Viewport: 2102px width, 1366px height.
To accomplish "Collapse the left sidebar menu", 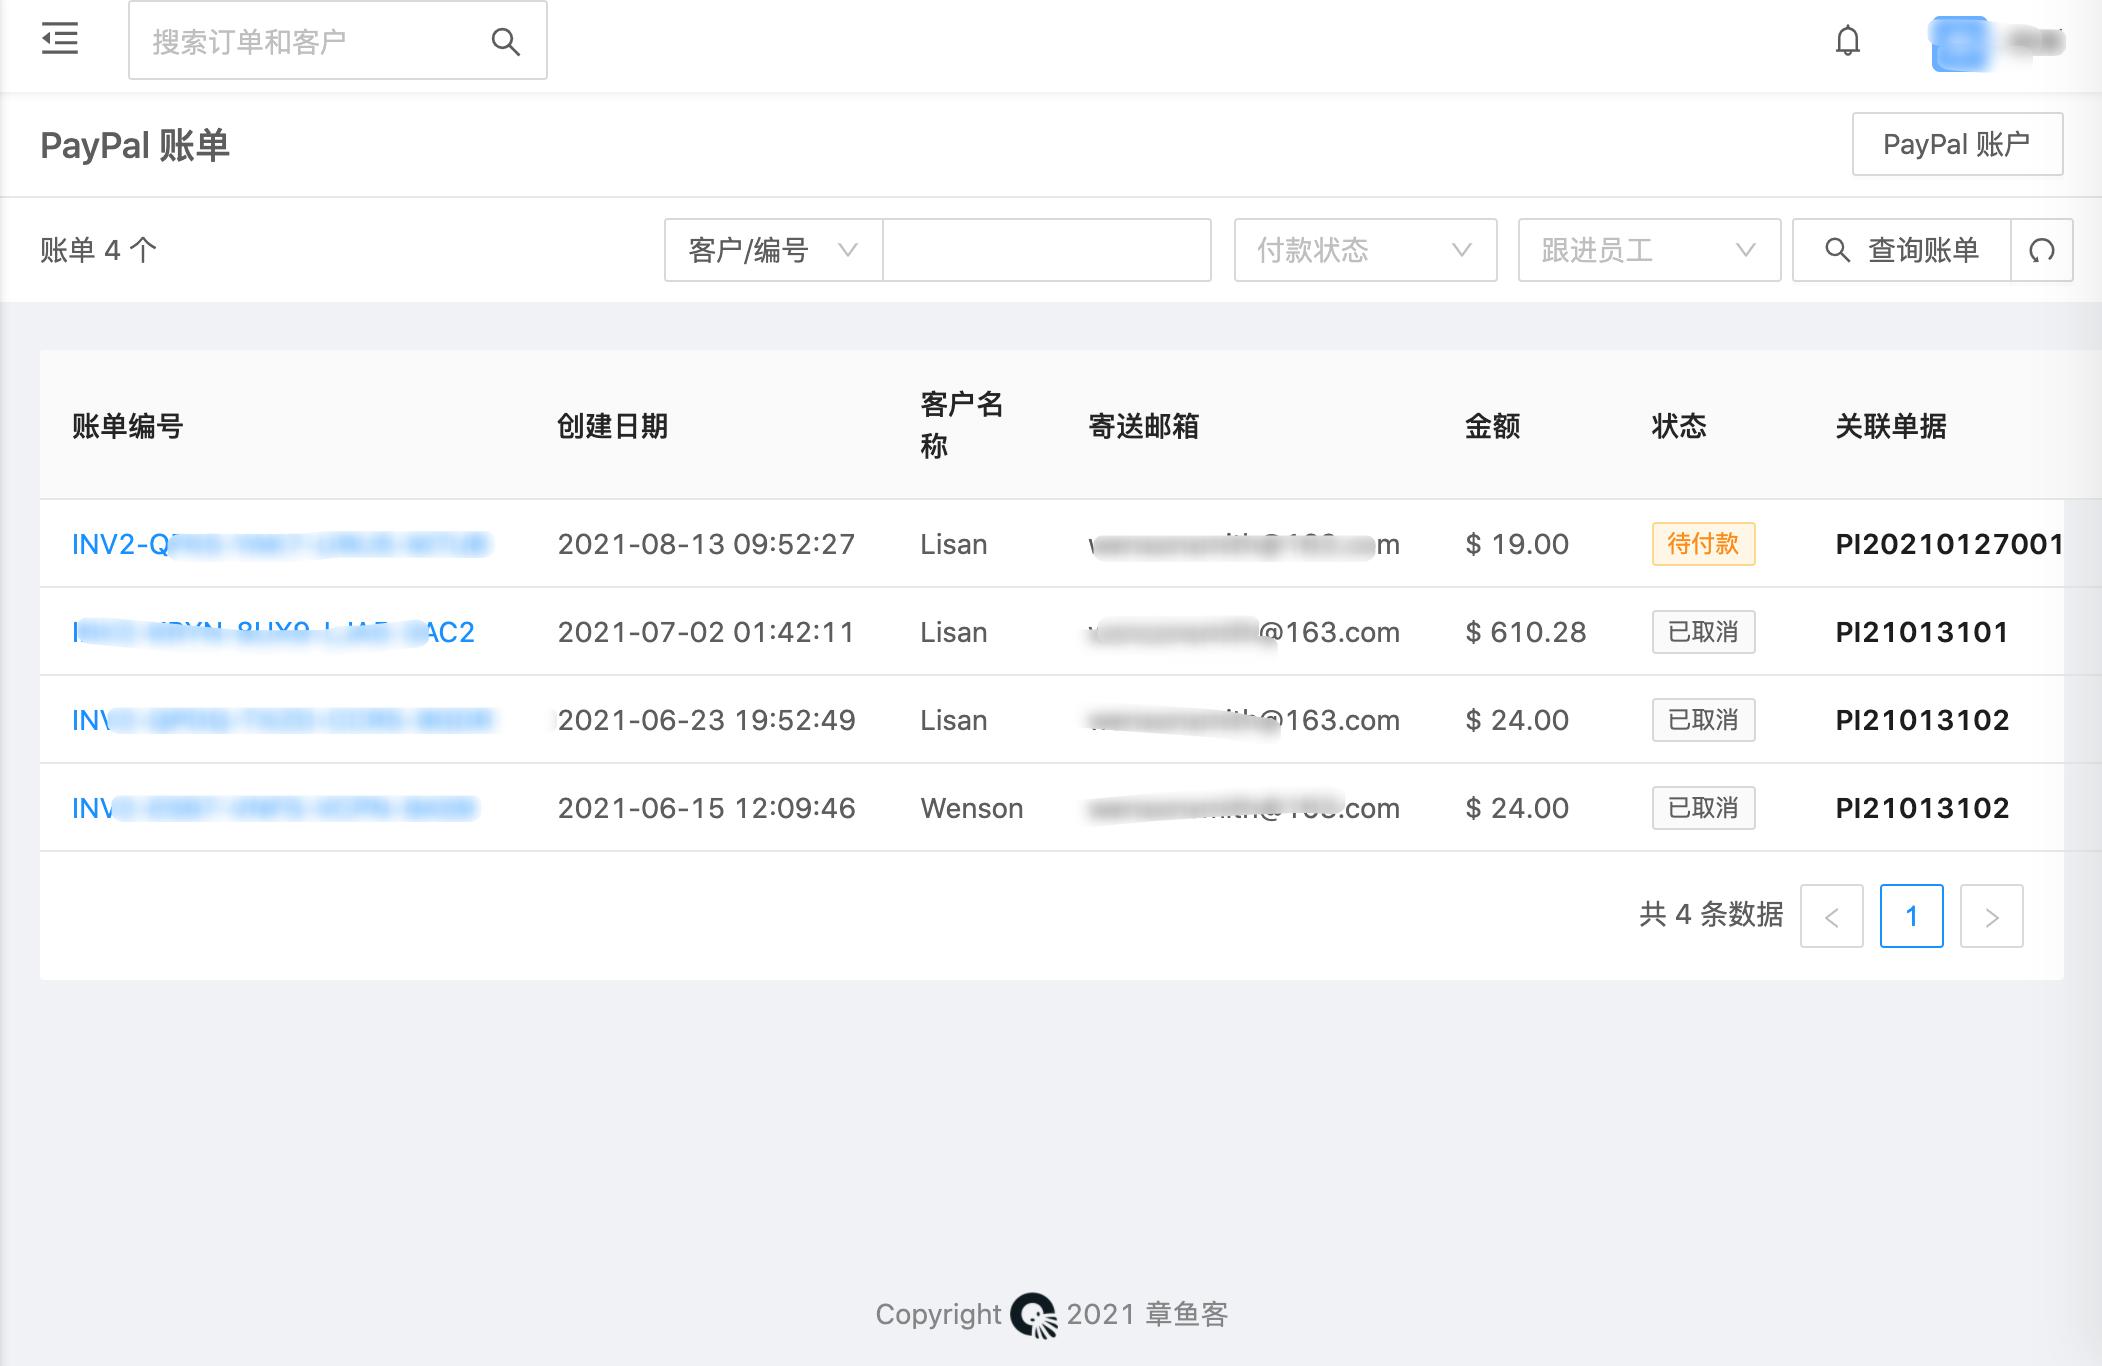I will click(59, 39).
